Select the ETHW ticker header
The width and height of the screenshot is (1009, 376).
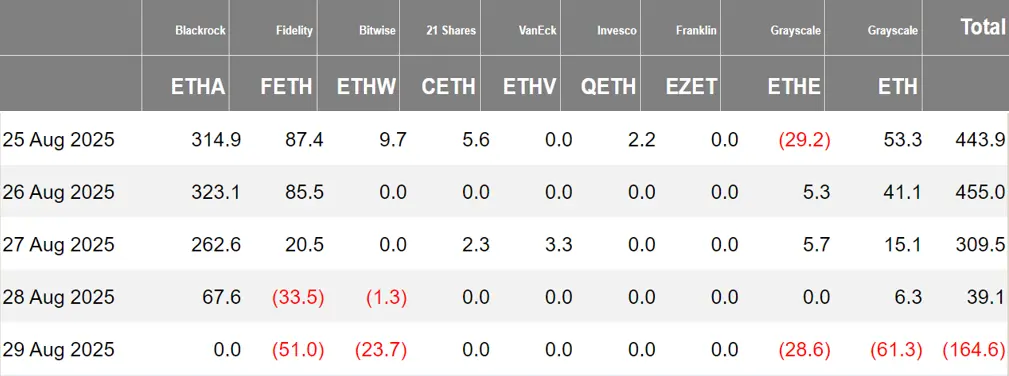367,86
